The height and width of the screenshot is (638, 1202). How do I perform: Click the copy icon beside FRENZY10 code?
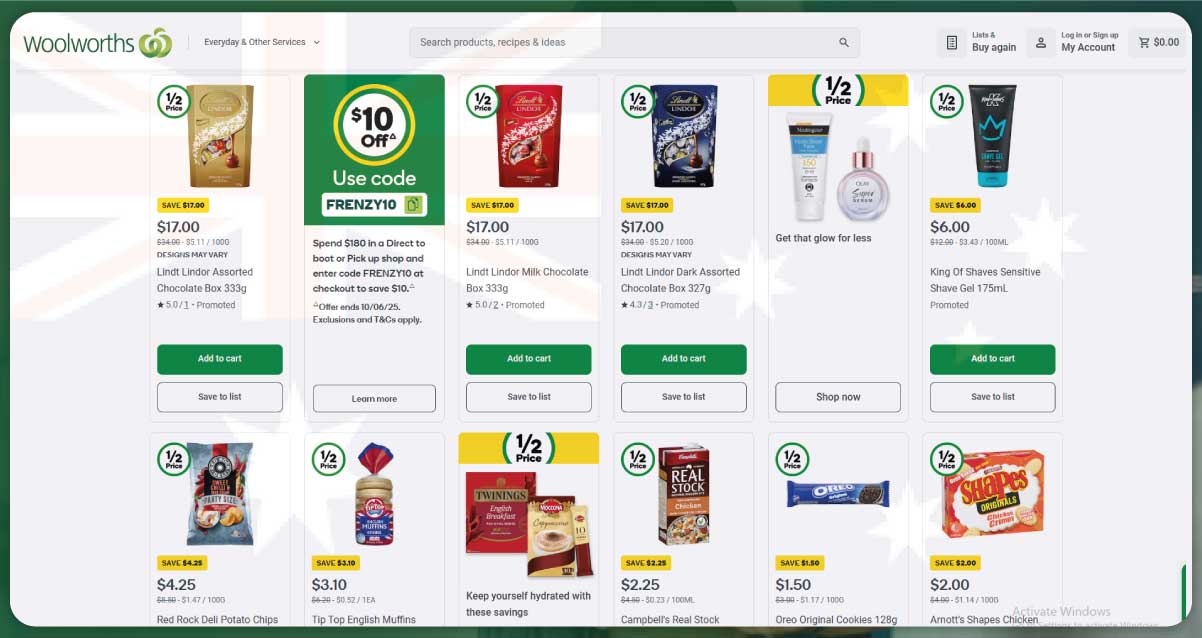(x=413, y=205)
